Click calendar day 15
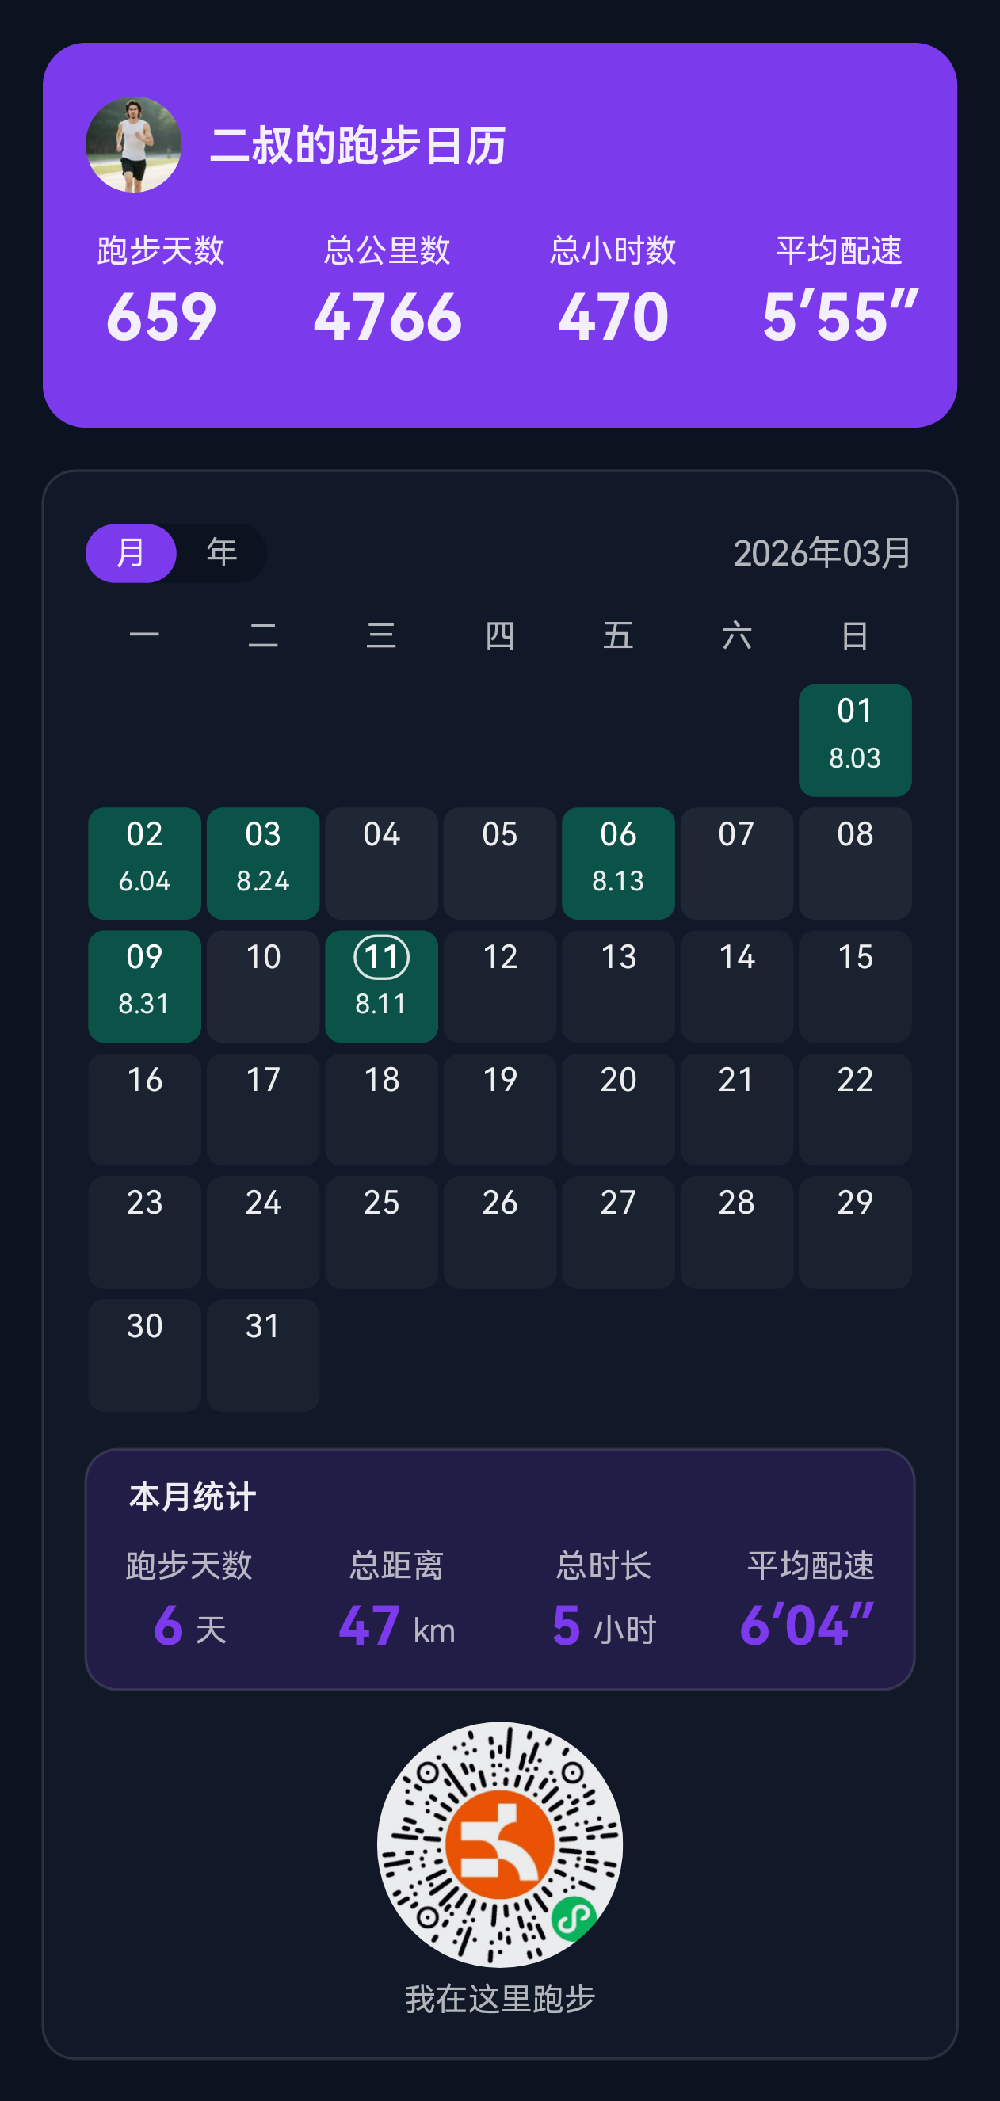 point(855,986)
